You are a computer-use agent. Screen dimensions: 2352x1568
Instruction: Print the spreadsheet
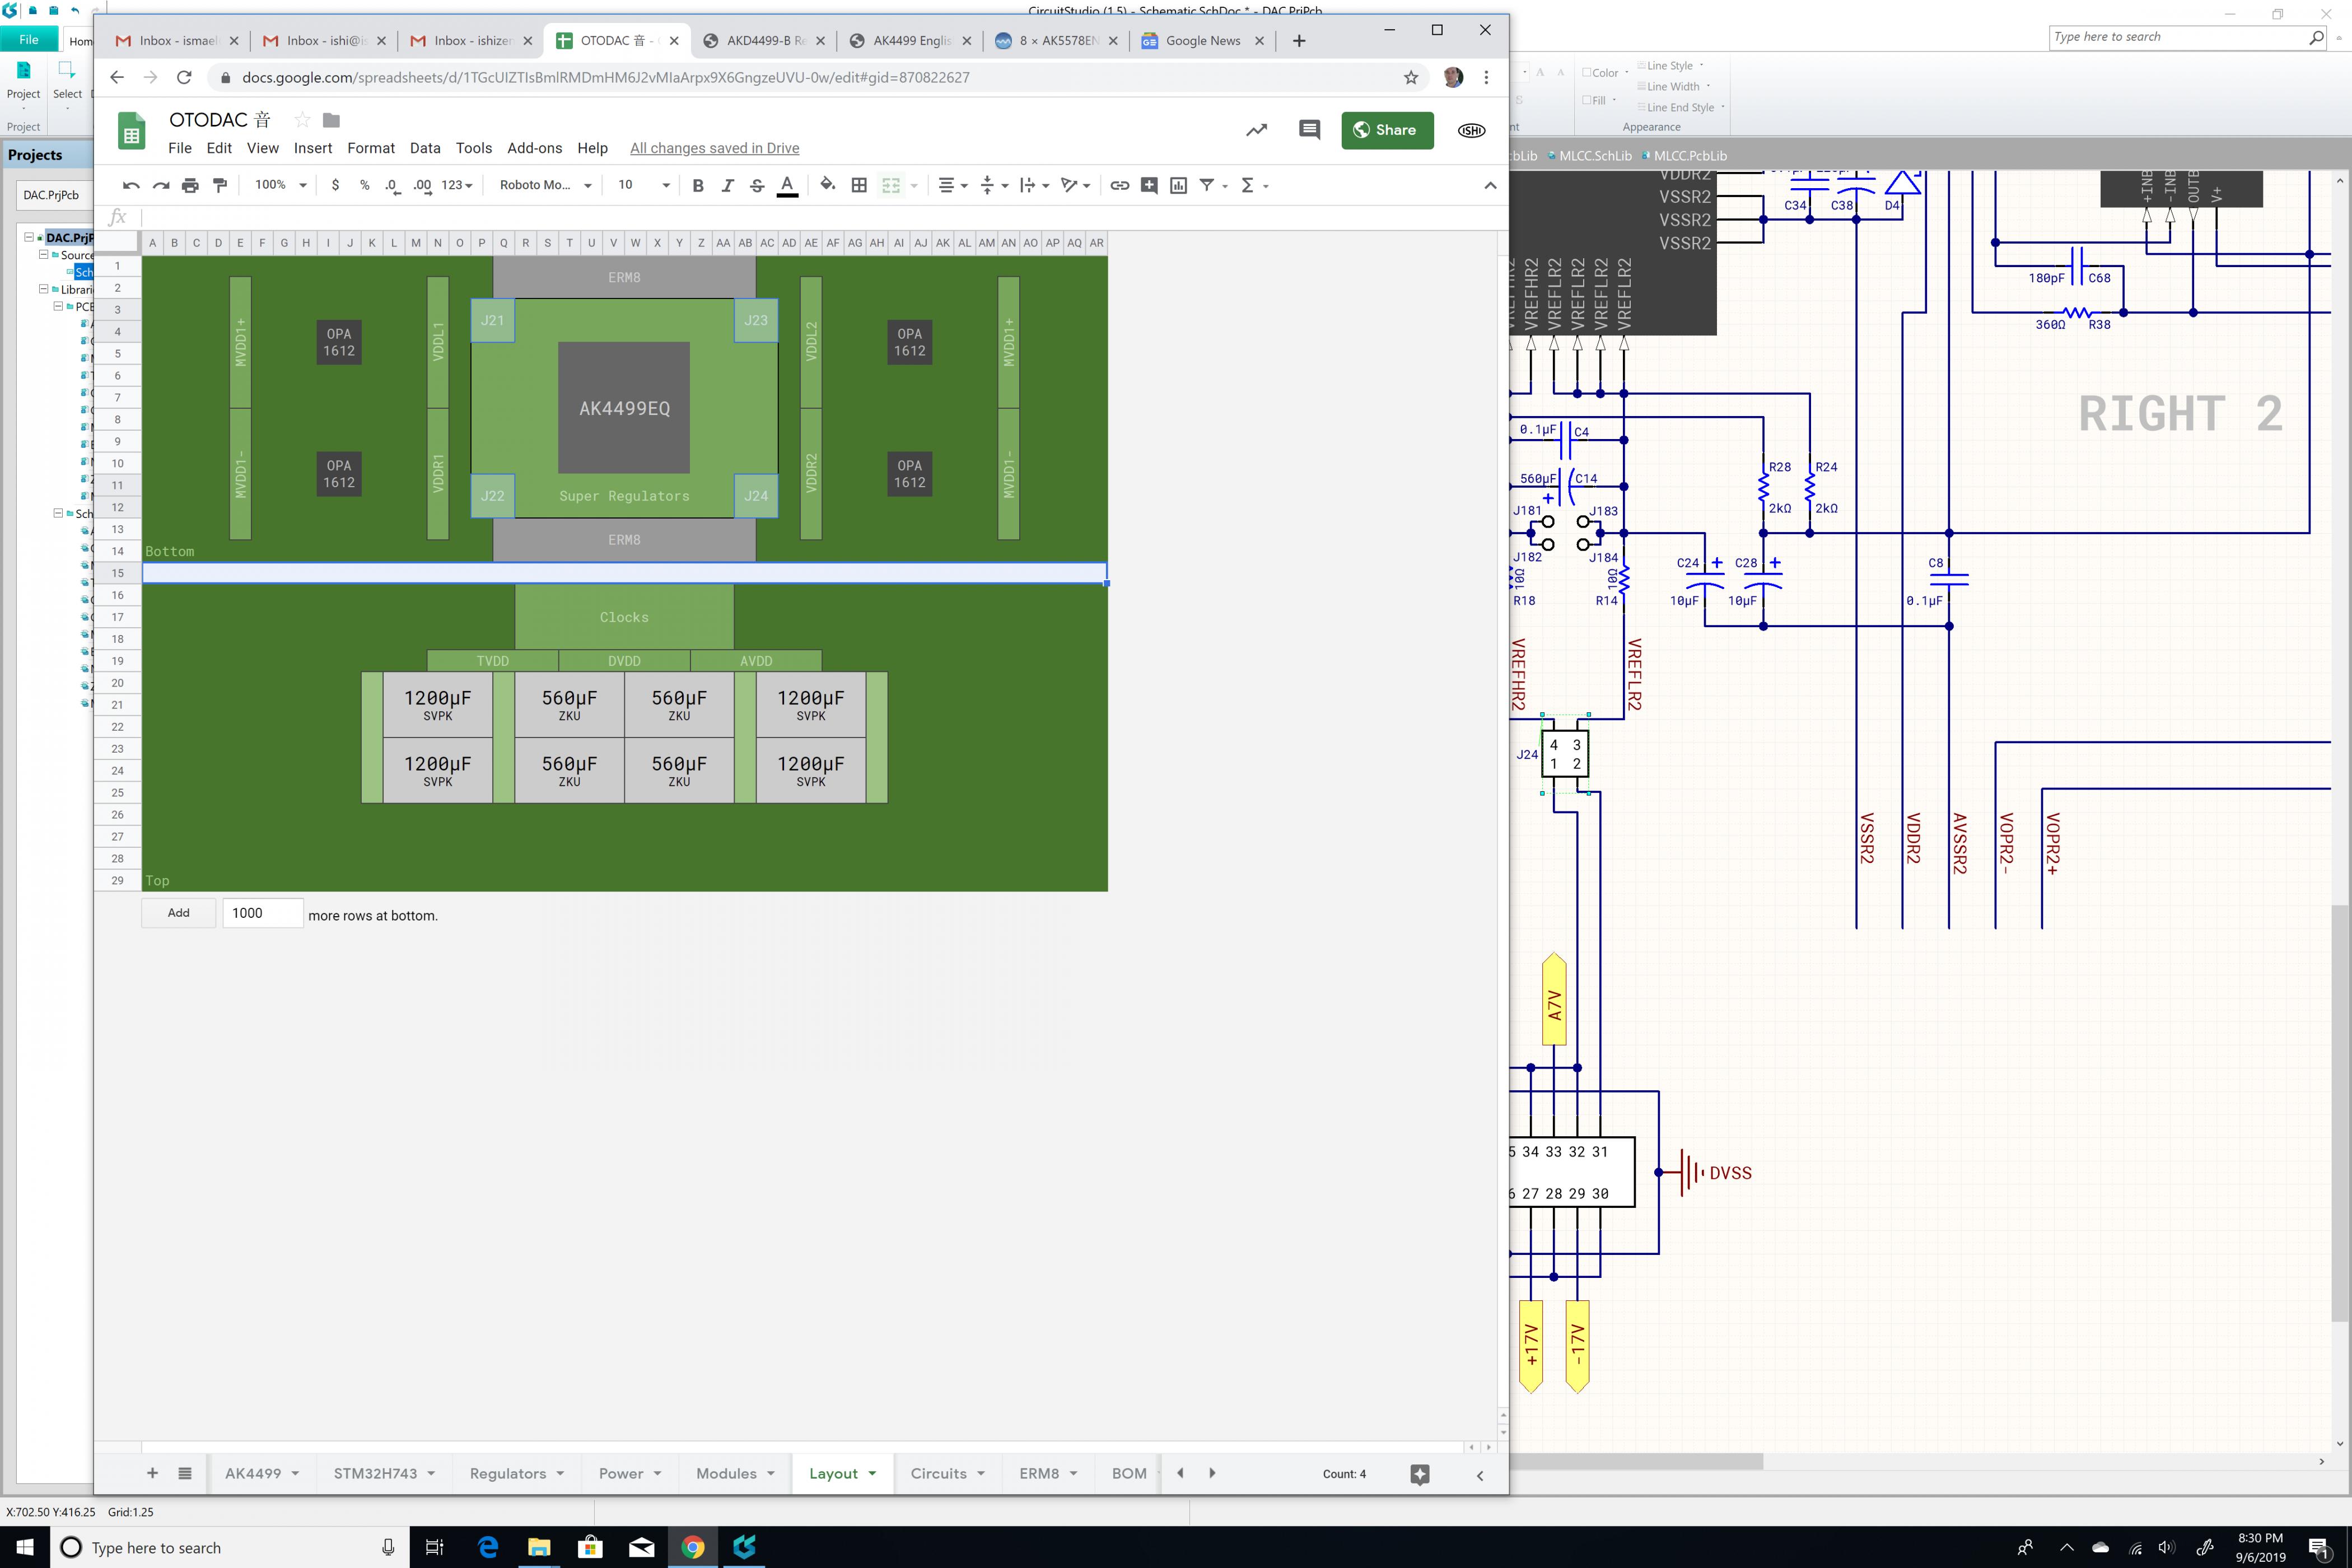pyautogui.click(x=190, y=185)
